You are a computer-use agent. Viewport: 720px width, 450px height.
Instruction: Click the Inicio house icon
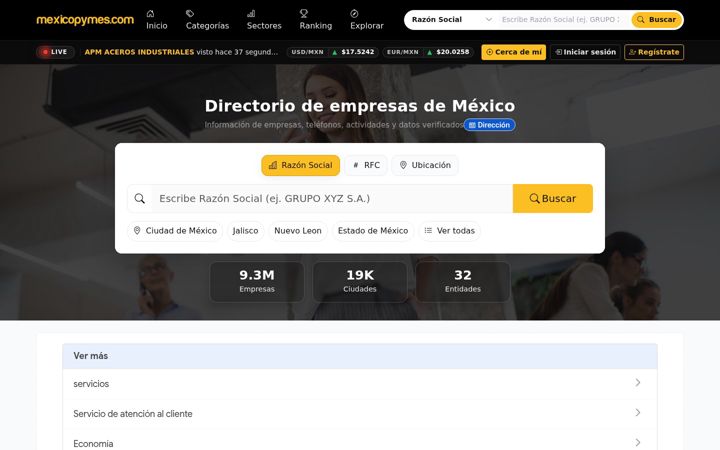click(x=150, y=13)
